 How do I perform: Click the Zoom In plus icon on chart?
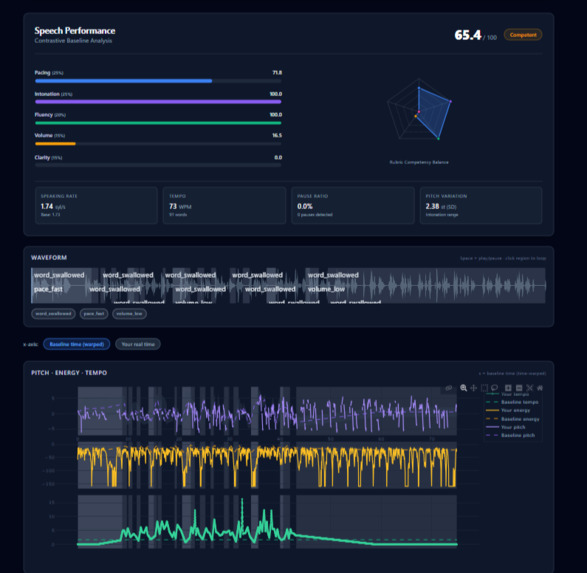click(508, 388)
